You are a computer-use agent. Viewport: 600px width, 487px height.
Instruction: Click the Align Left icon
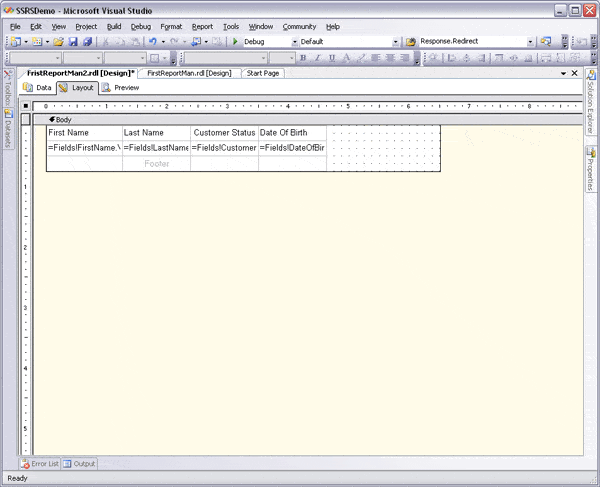[375, 58]
